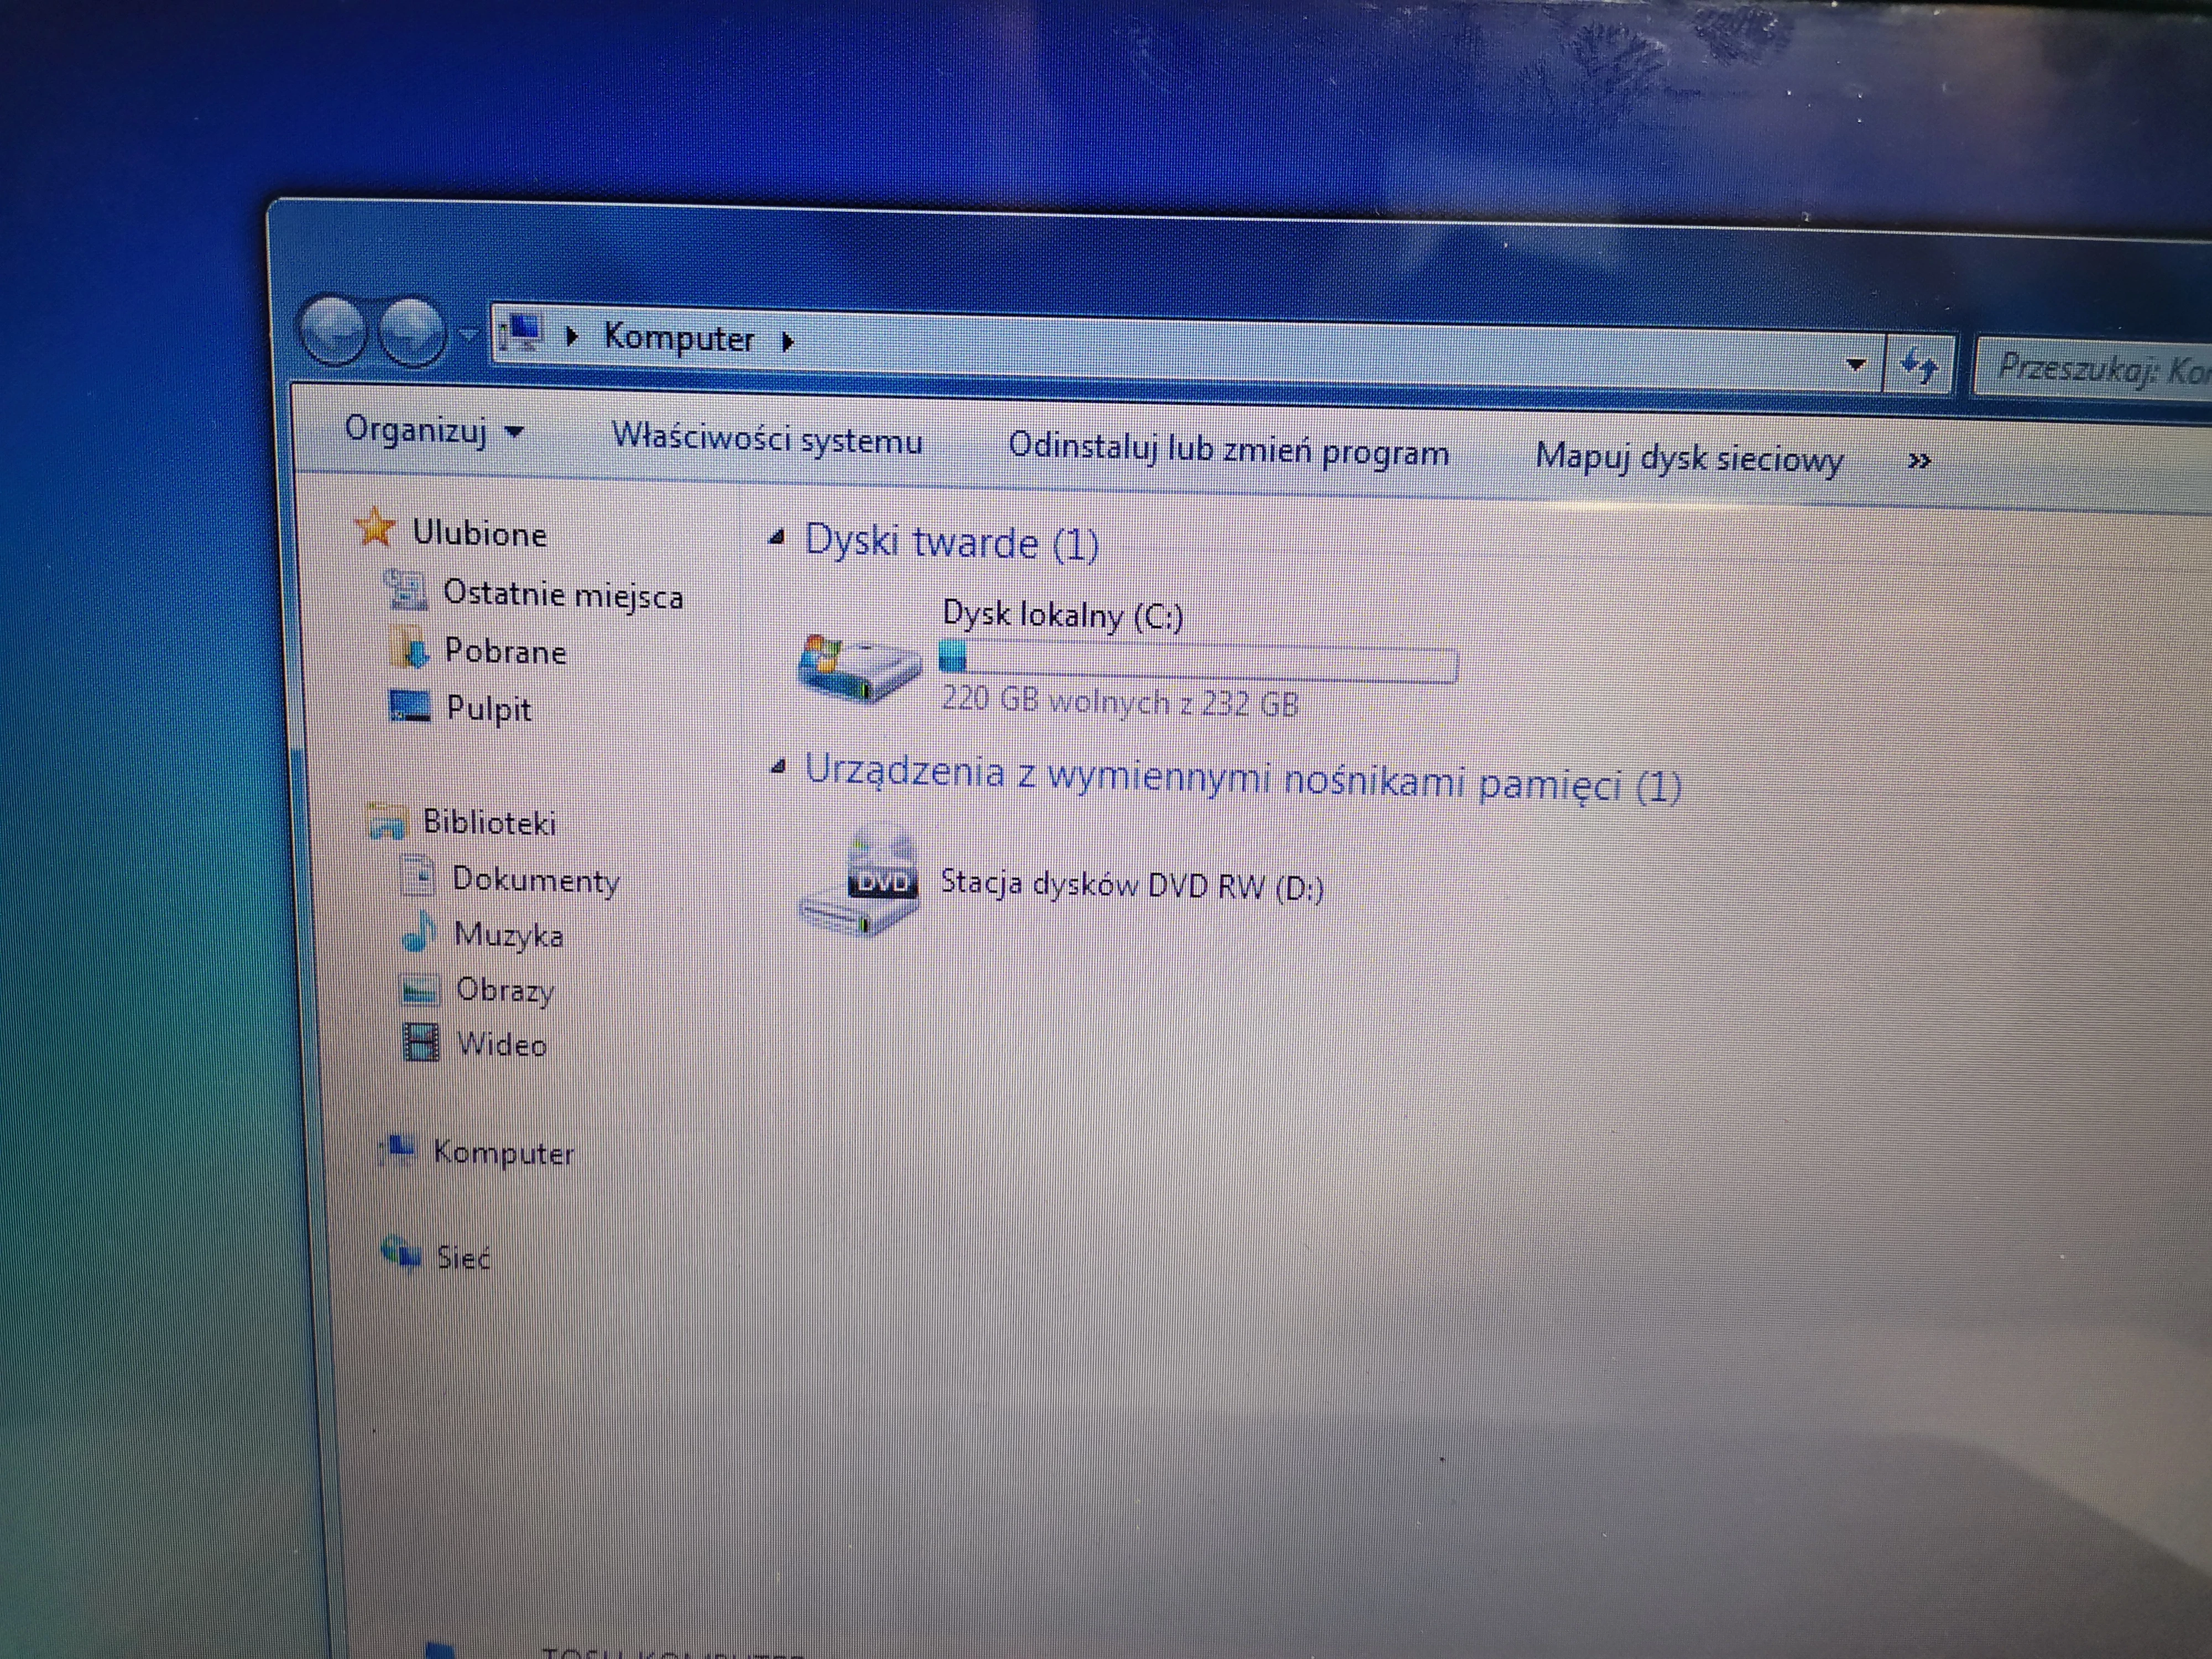
Task: Select the Muzyka note icon
Action: (x=419, y=932)
